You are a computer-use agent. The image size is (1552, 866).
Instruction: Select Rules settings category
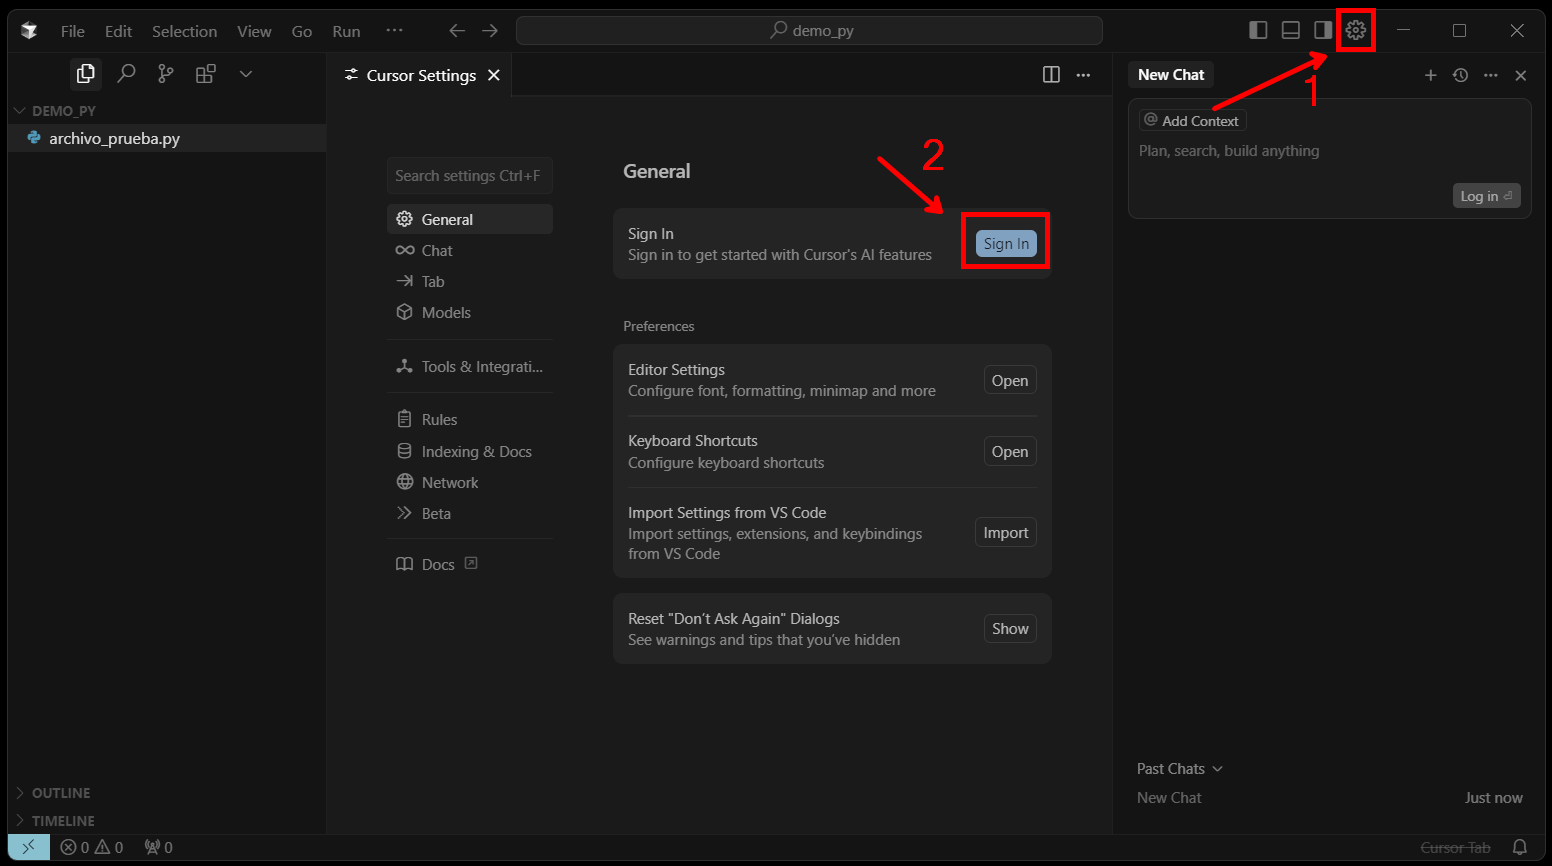pyautogui.click(x=469, y=419)
